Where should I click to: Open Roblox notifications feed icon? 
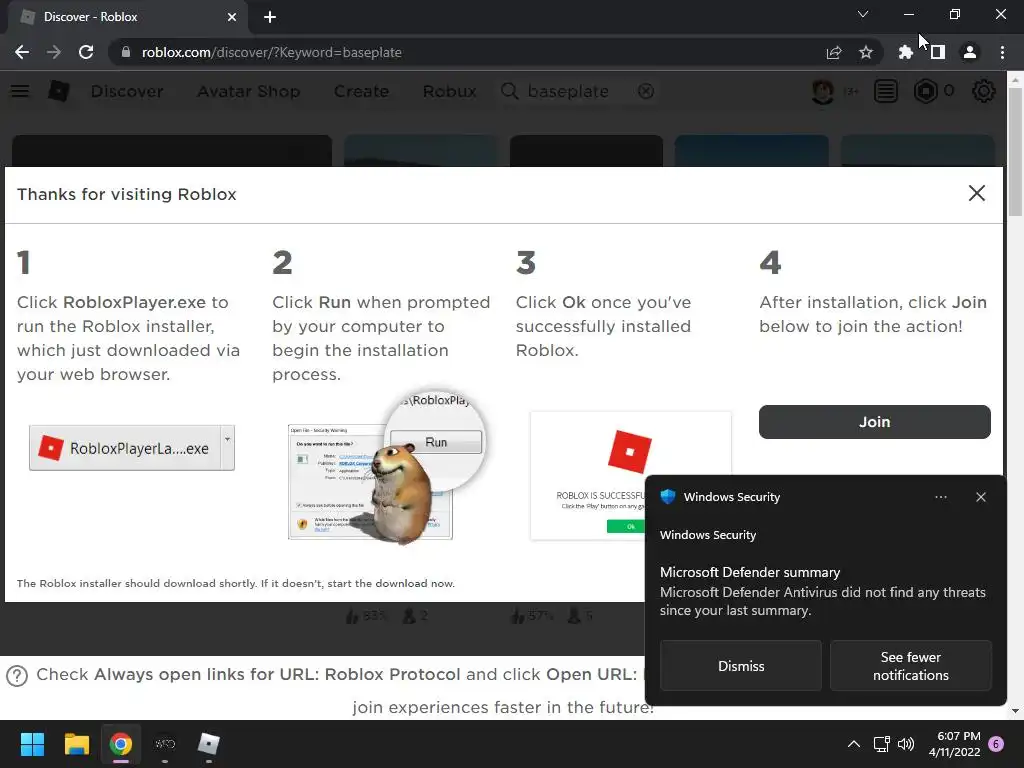pyautogui.click(x=886, y=91)
